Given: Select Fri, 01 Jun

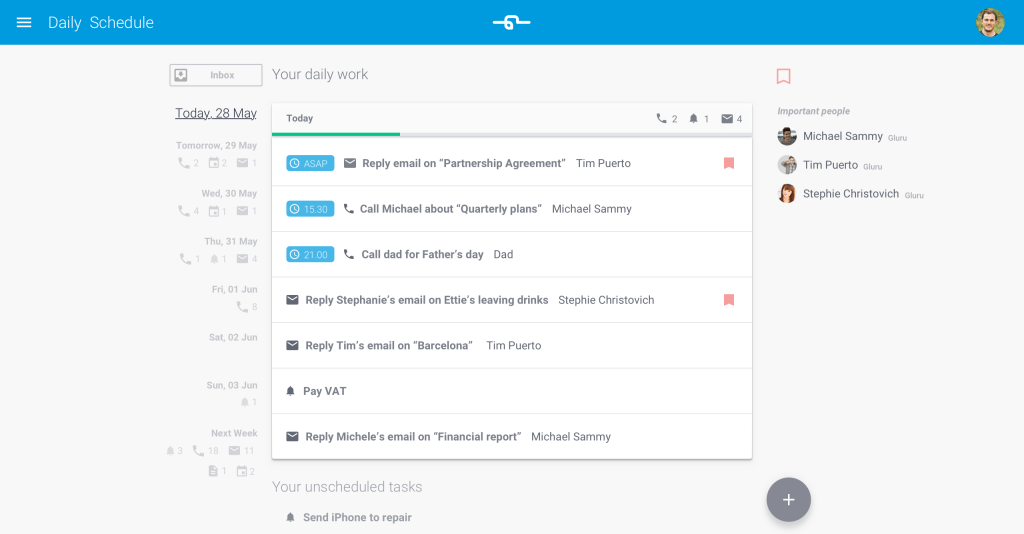Looking at the screenshot, I should (234, 289).
